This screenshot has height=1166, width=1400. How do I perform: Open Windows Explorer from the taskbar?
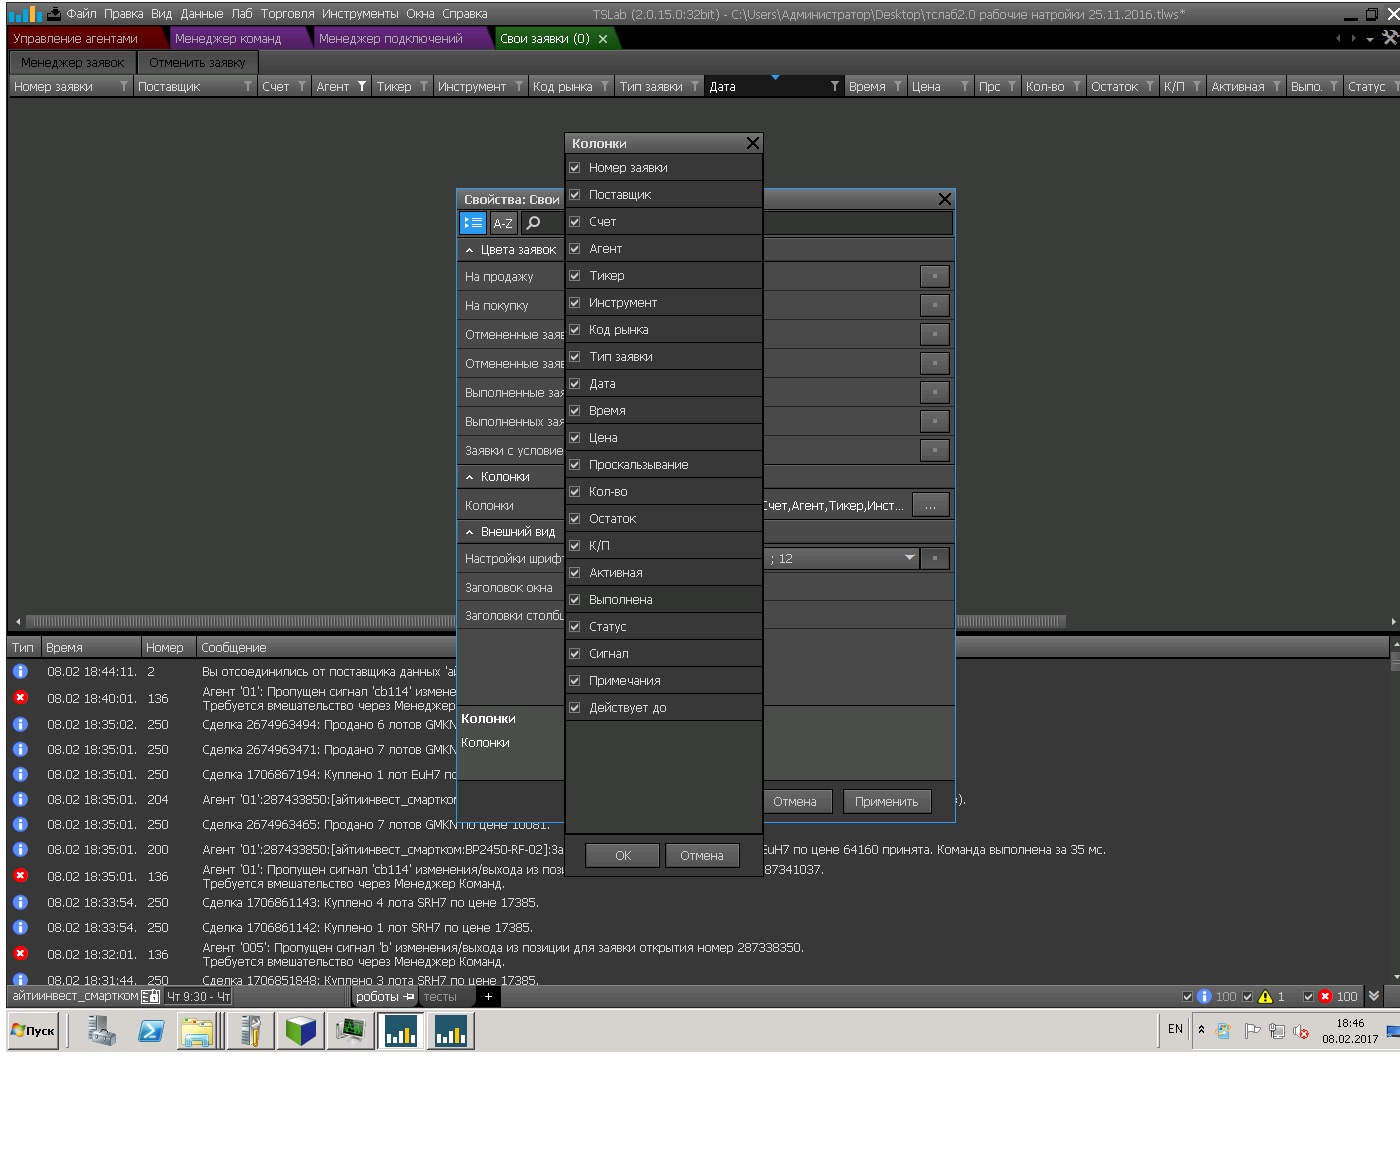pos(200,1031)
